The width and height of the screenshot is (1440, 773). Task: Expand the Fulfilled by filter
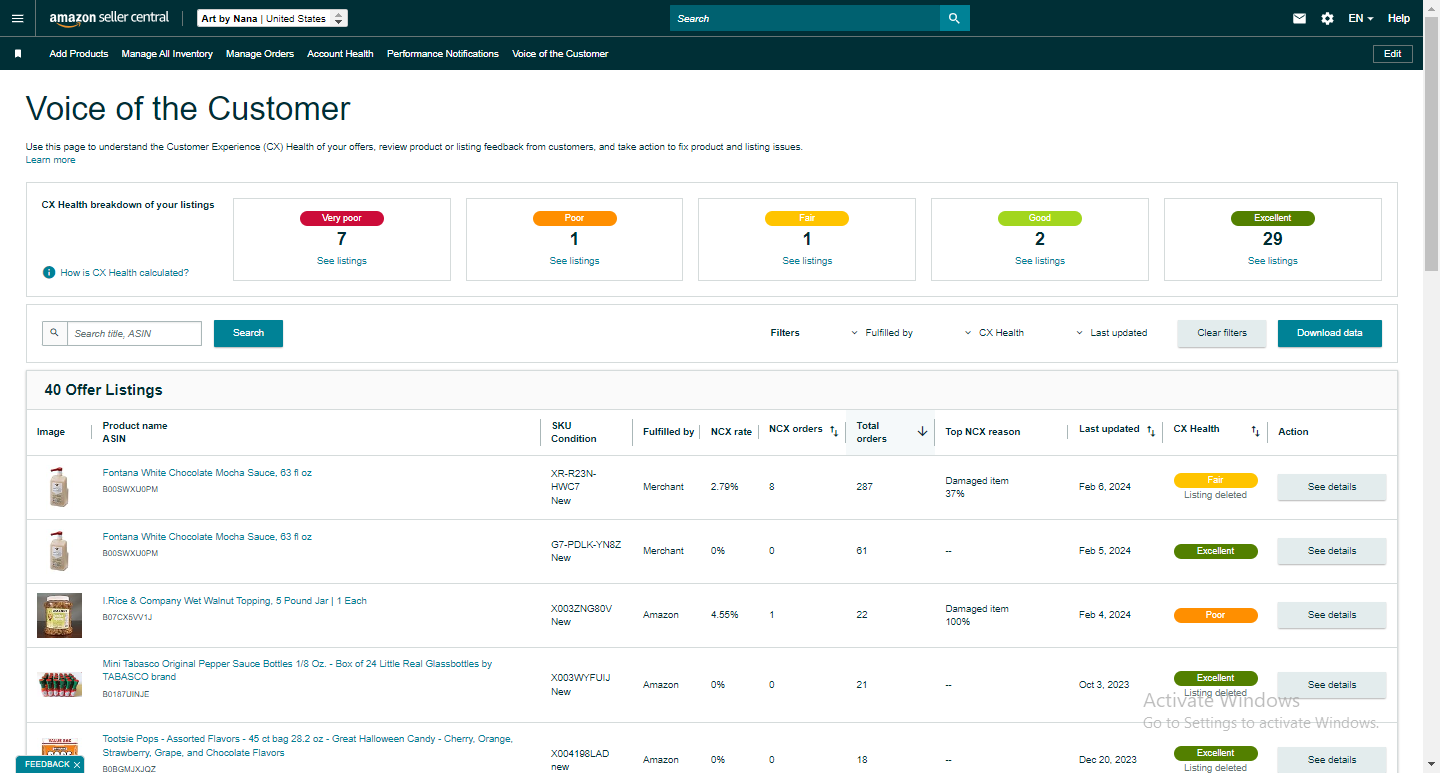point(882,333)
